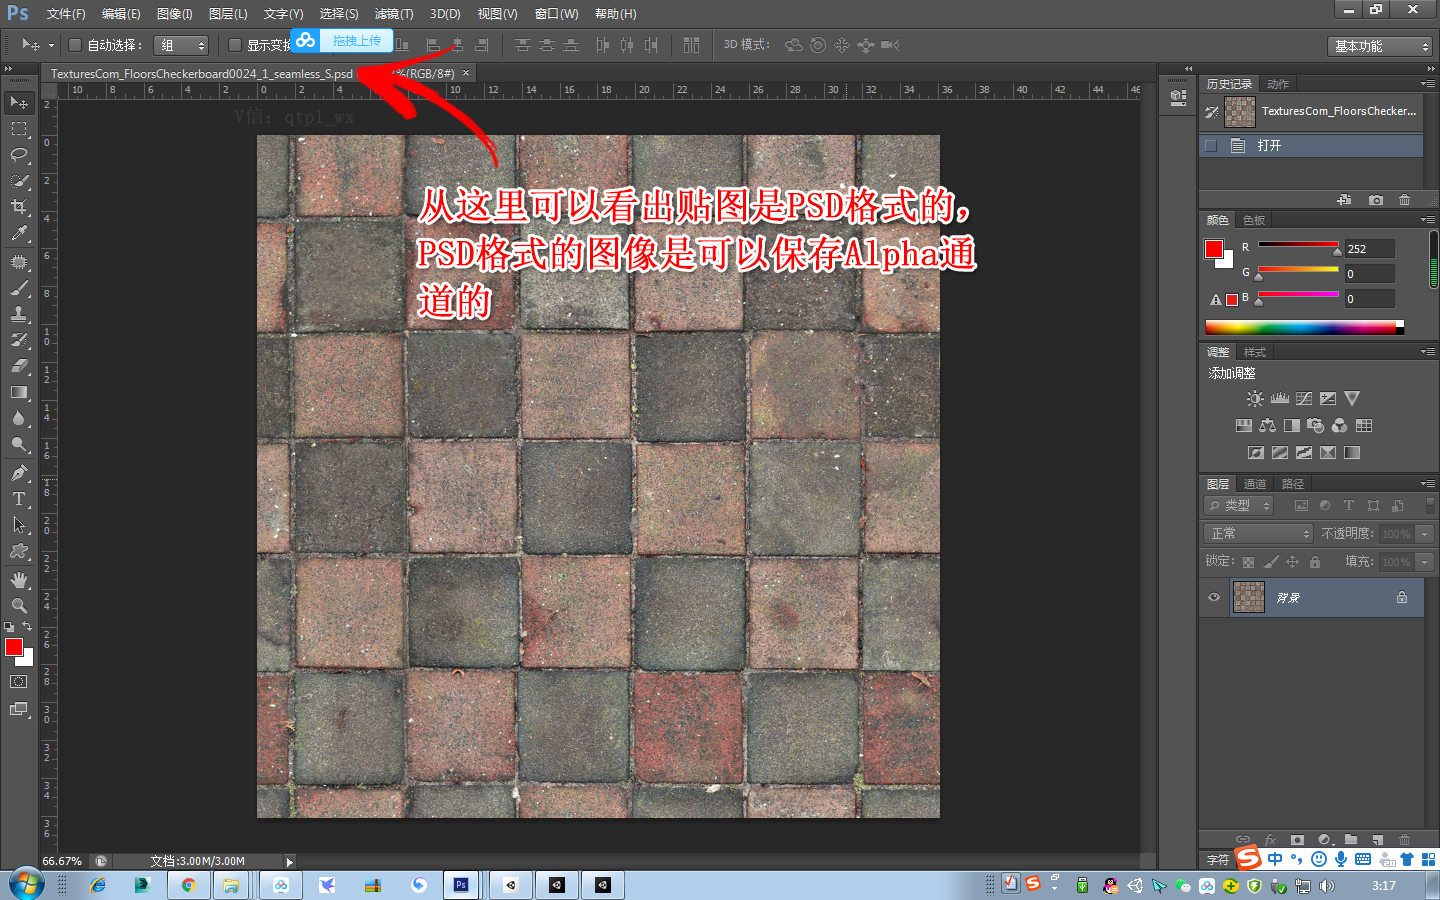Image resolution: width=1440 pixels, height=900 pixels.
Task: Set history brush source for 打开 state
Action: click(x=1211, y=146)
